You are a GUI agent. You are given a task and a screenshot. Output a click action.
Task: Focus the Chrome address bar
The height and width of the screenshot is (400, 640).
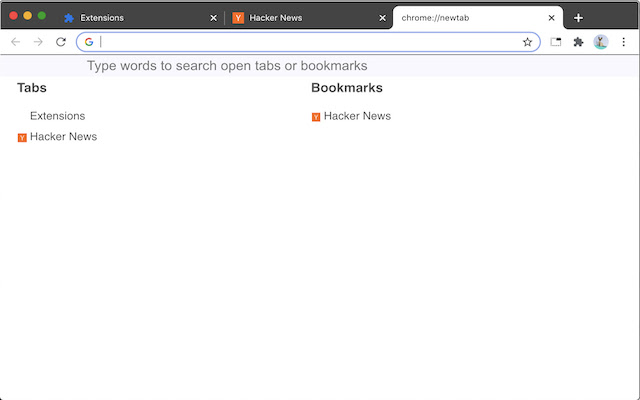[300, 42]
